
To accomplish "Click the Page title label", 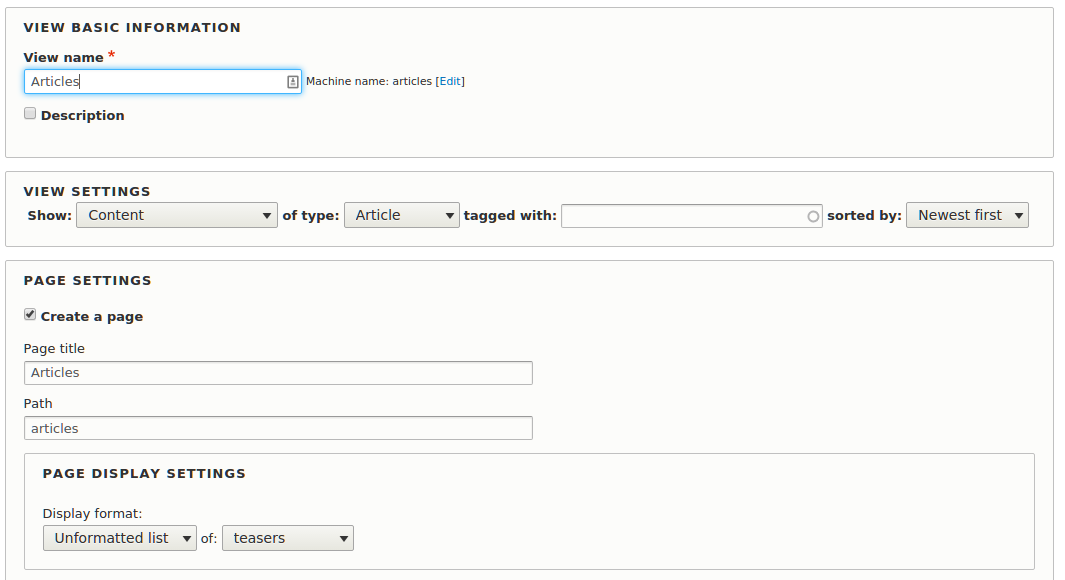I will point(54,349).
